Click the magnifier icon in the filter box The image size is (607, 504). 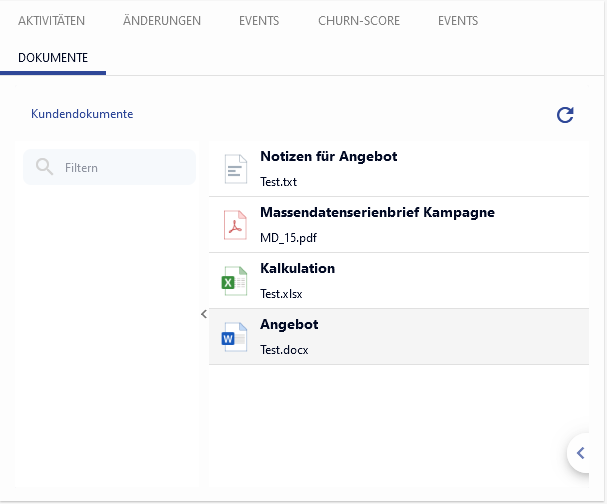(x=44, y=167)
